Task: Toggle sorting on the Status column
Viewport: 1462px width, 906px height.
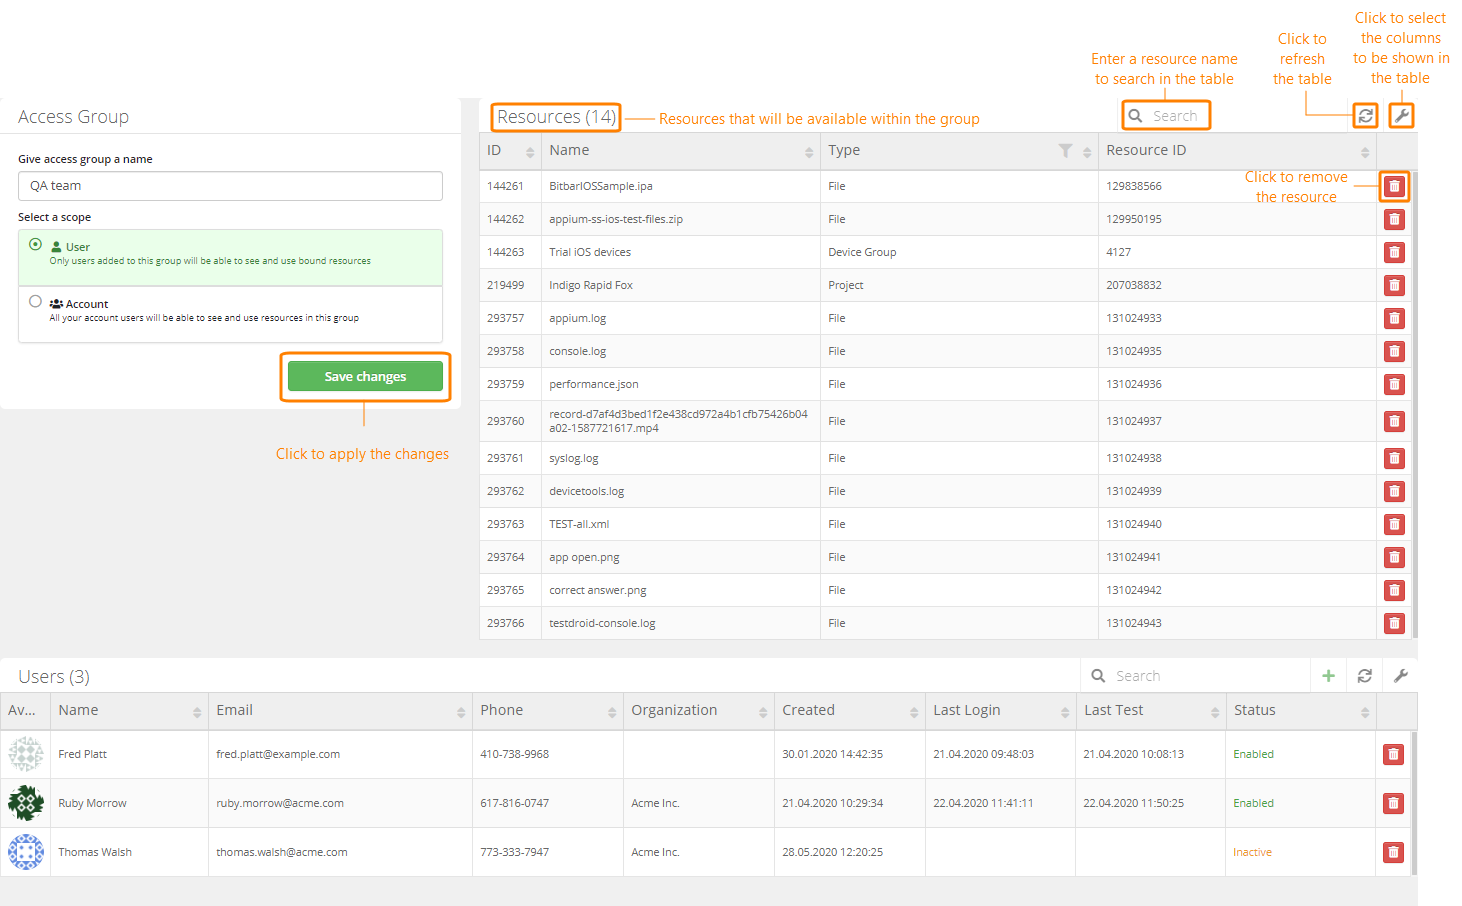Action: pos(1364,711)
